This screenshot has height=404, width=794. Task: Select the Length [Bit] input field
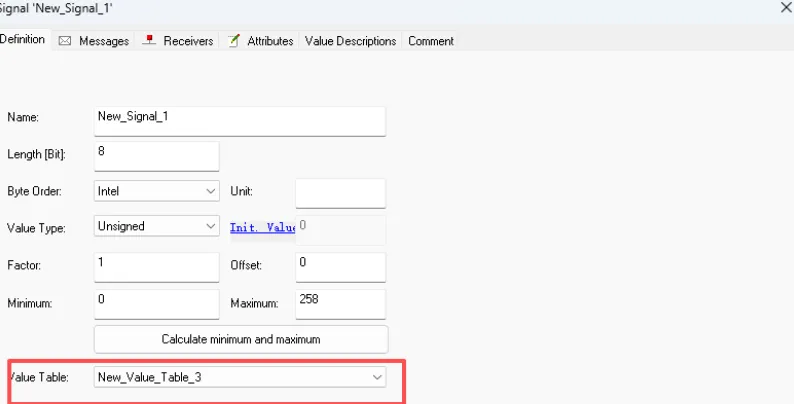[156, 155]
